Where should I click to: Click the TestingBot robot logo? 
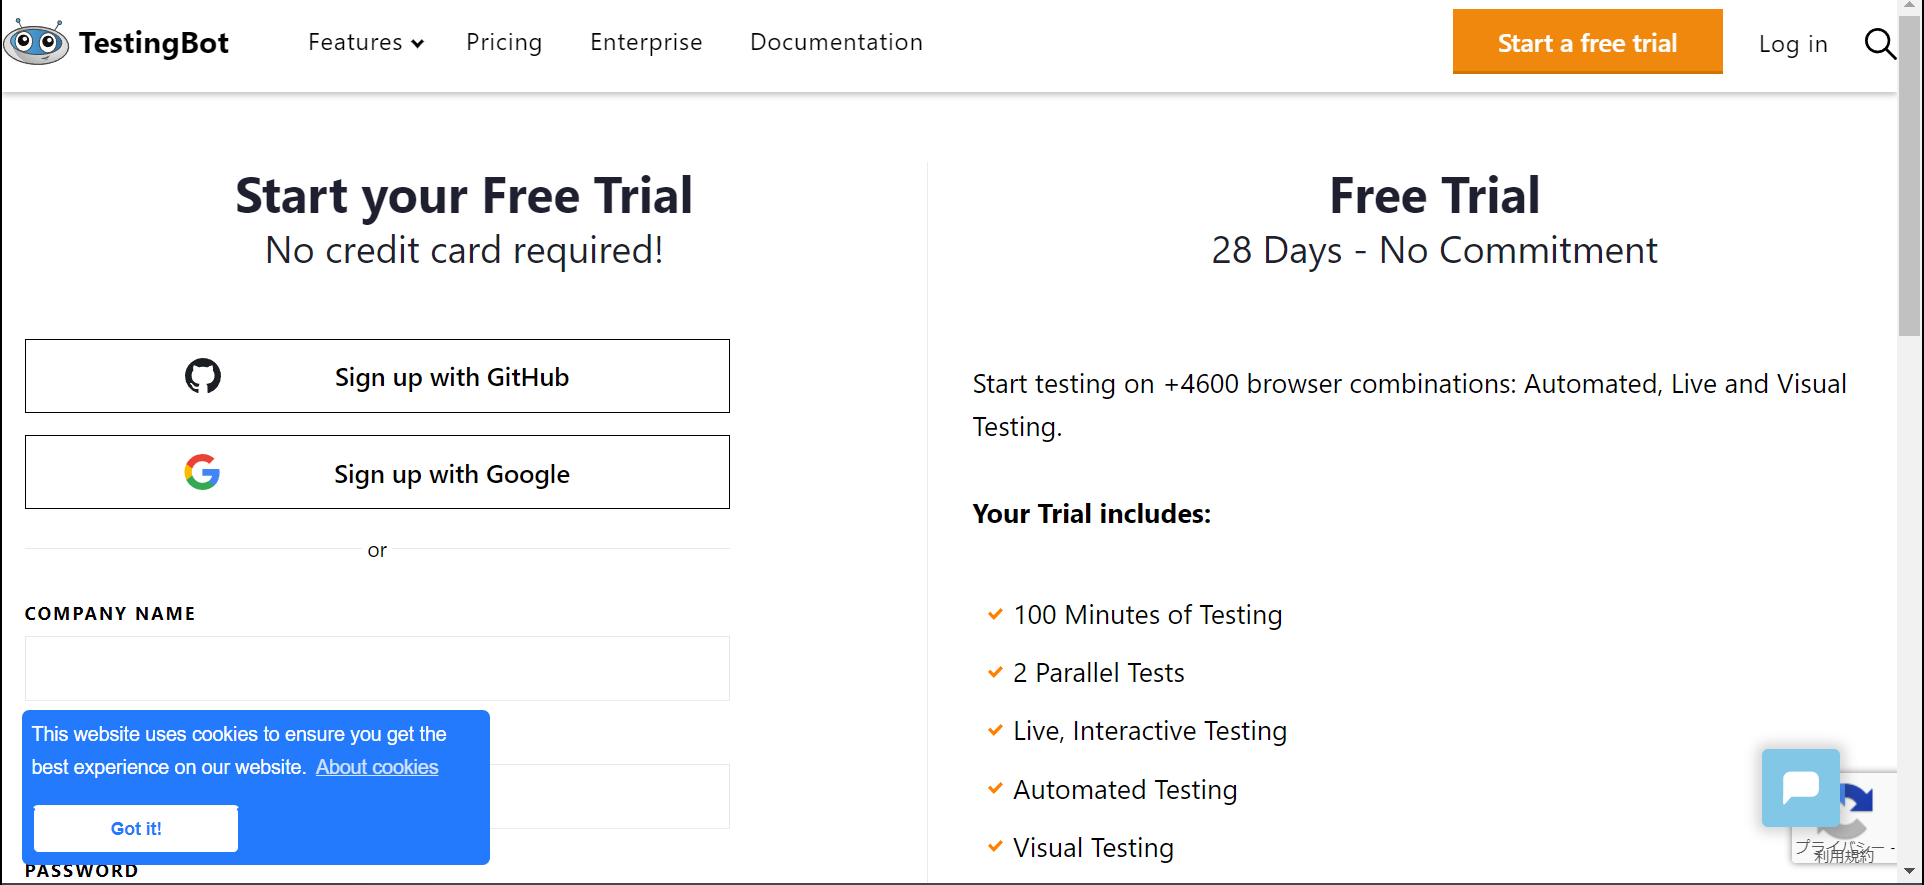(36, 42)
